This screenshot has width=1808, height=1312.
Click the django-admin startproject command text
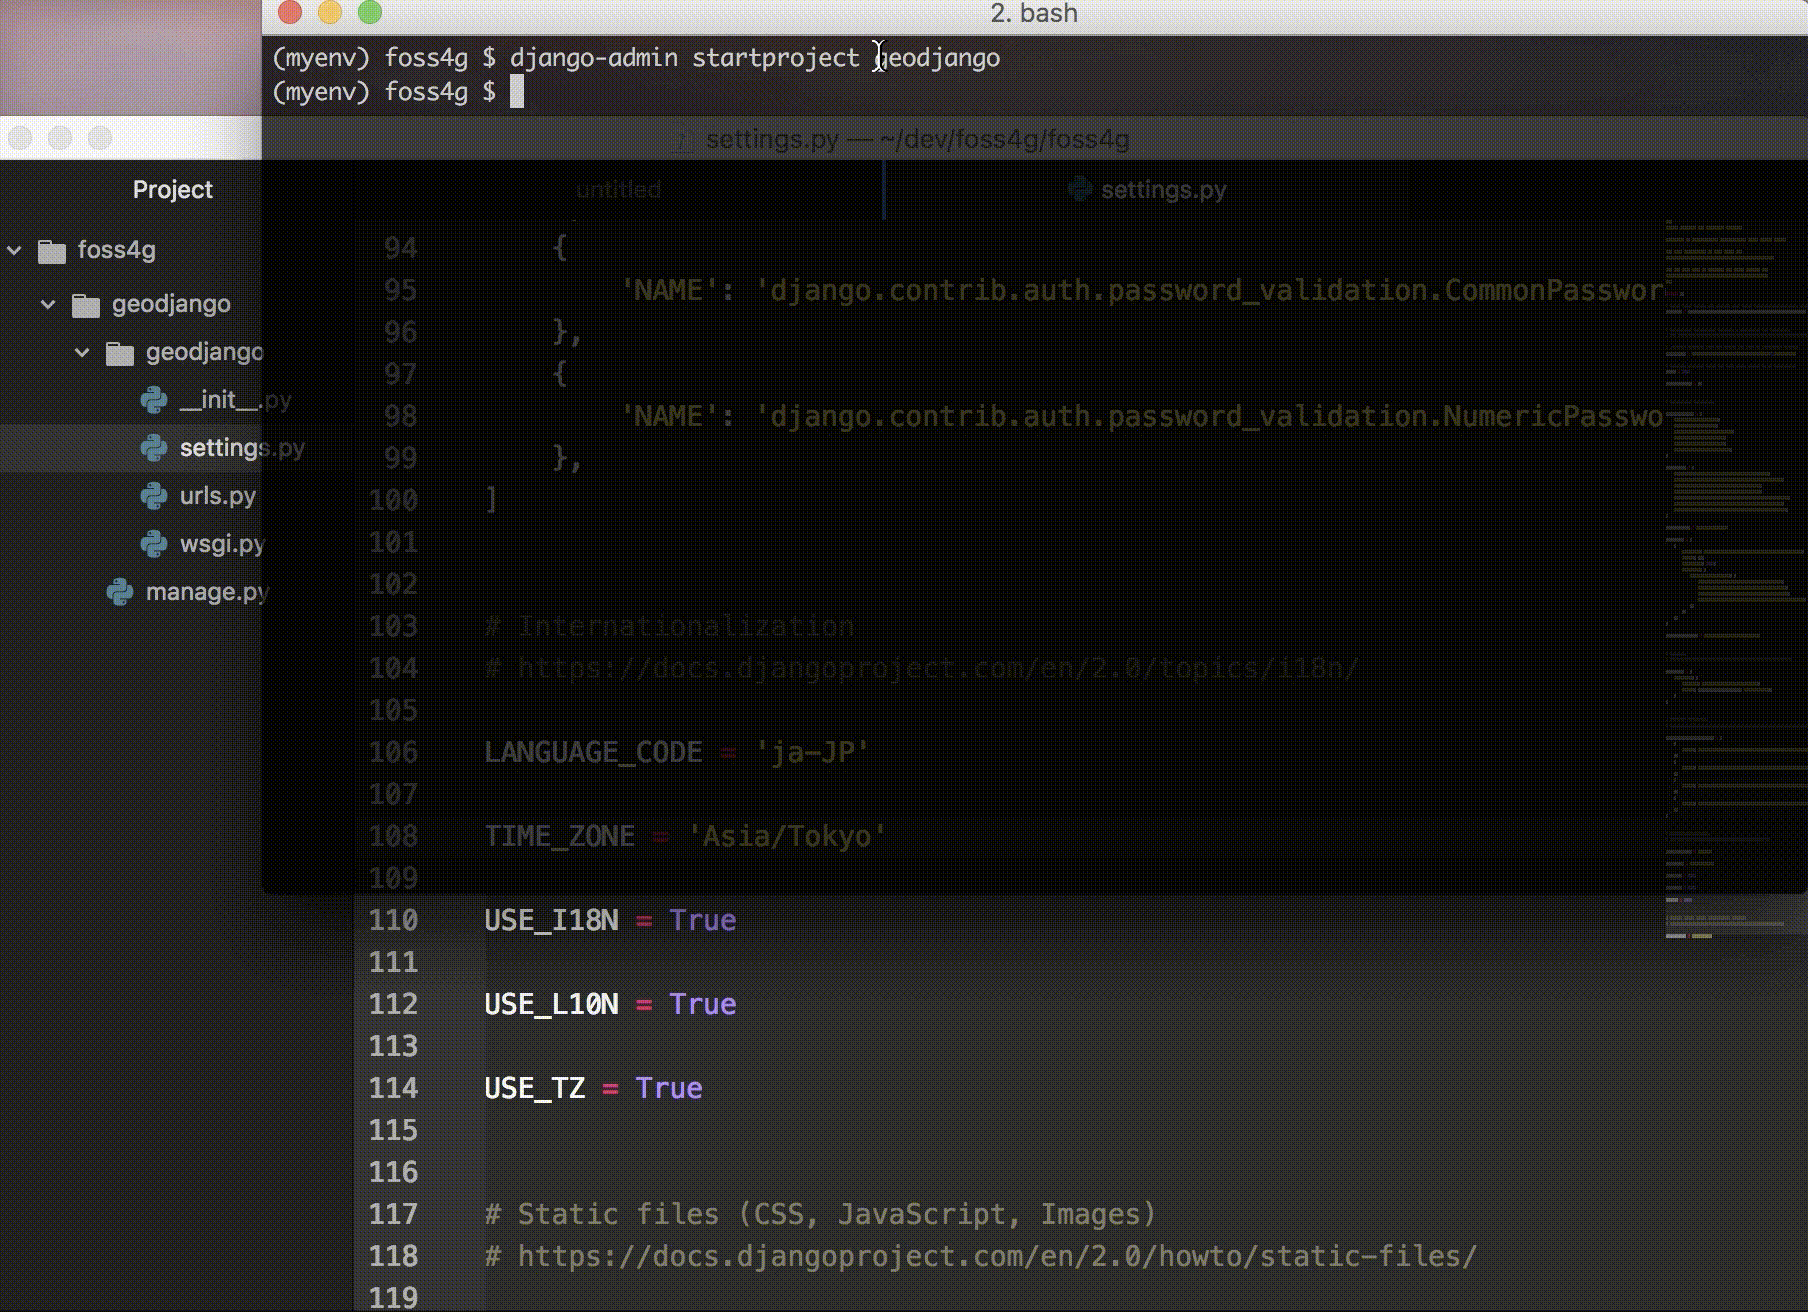[x=755, y=58]
